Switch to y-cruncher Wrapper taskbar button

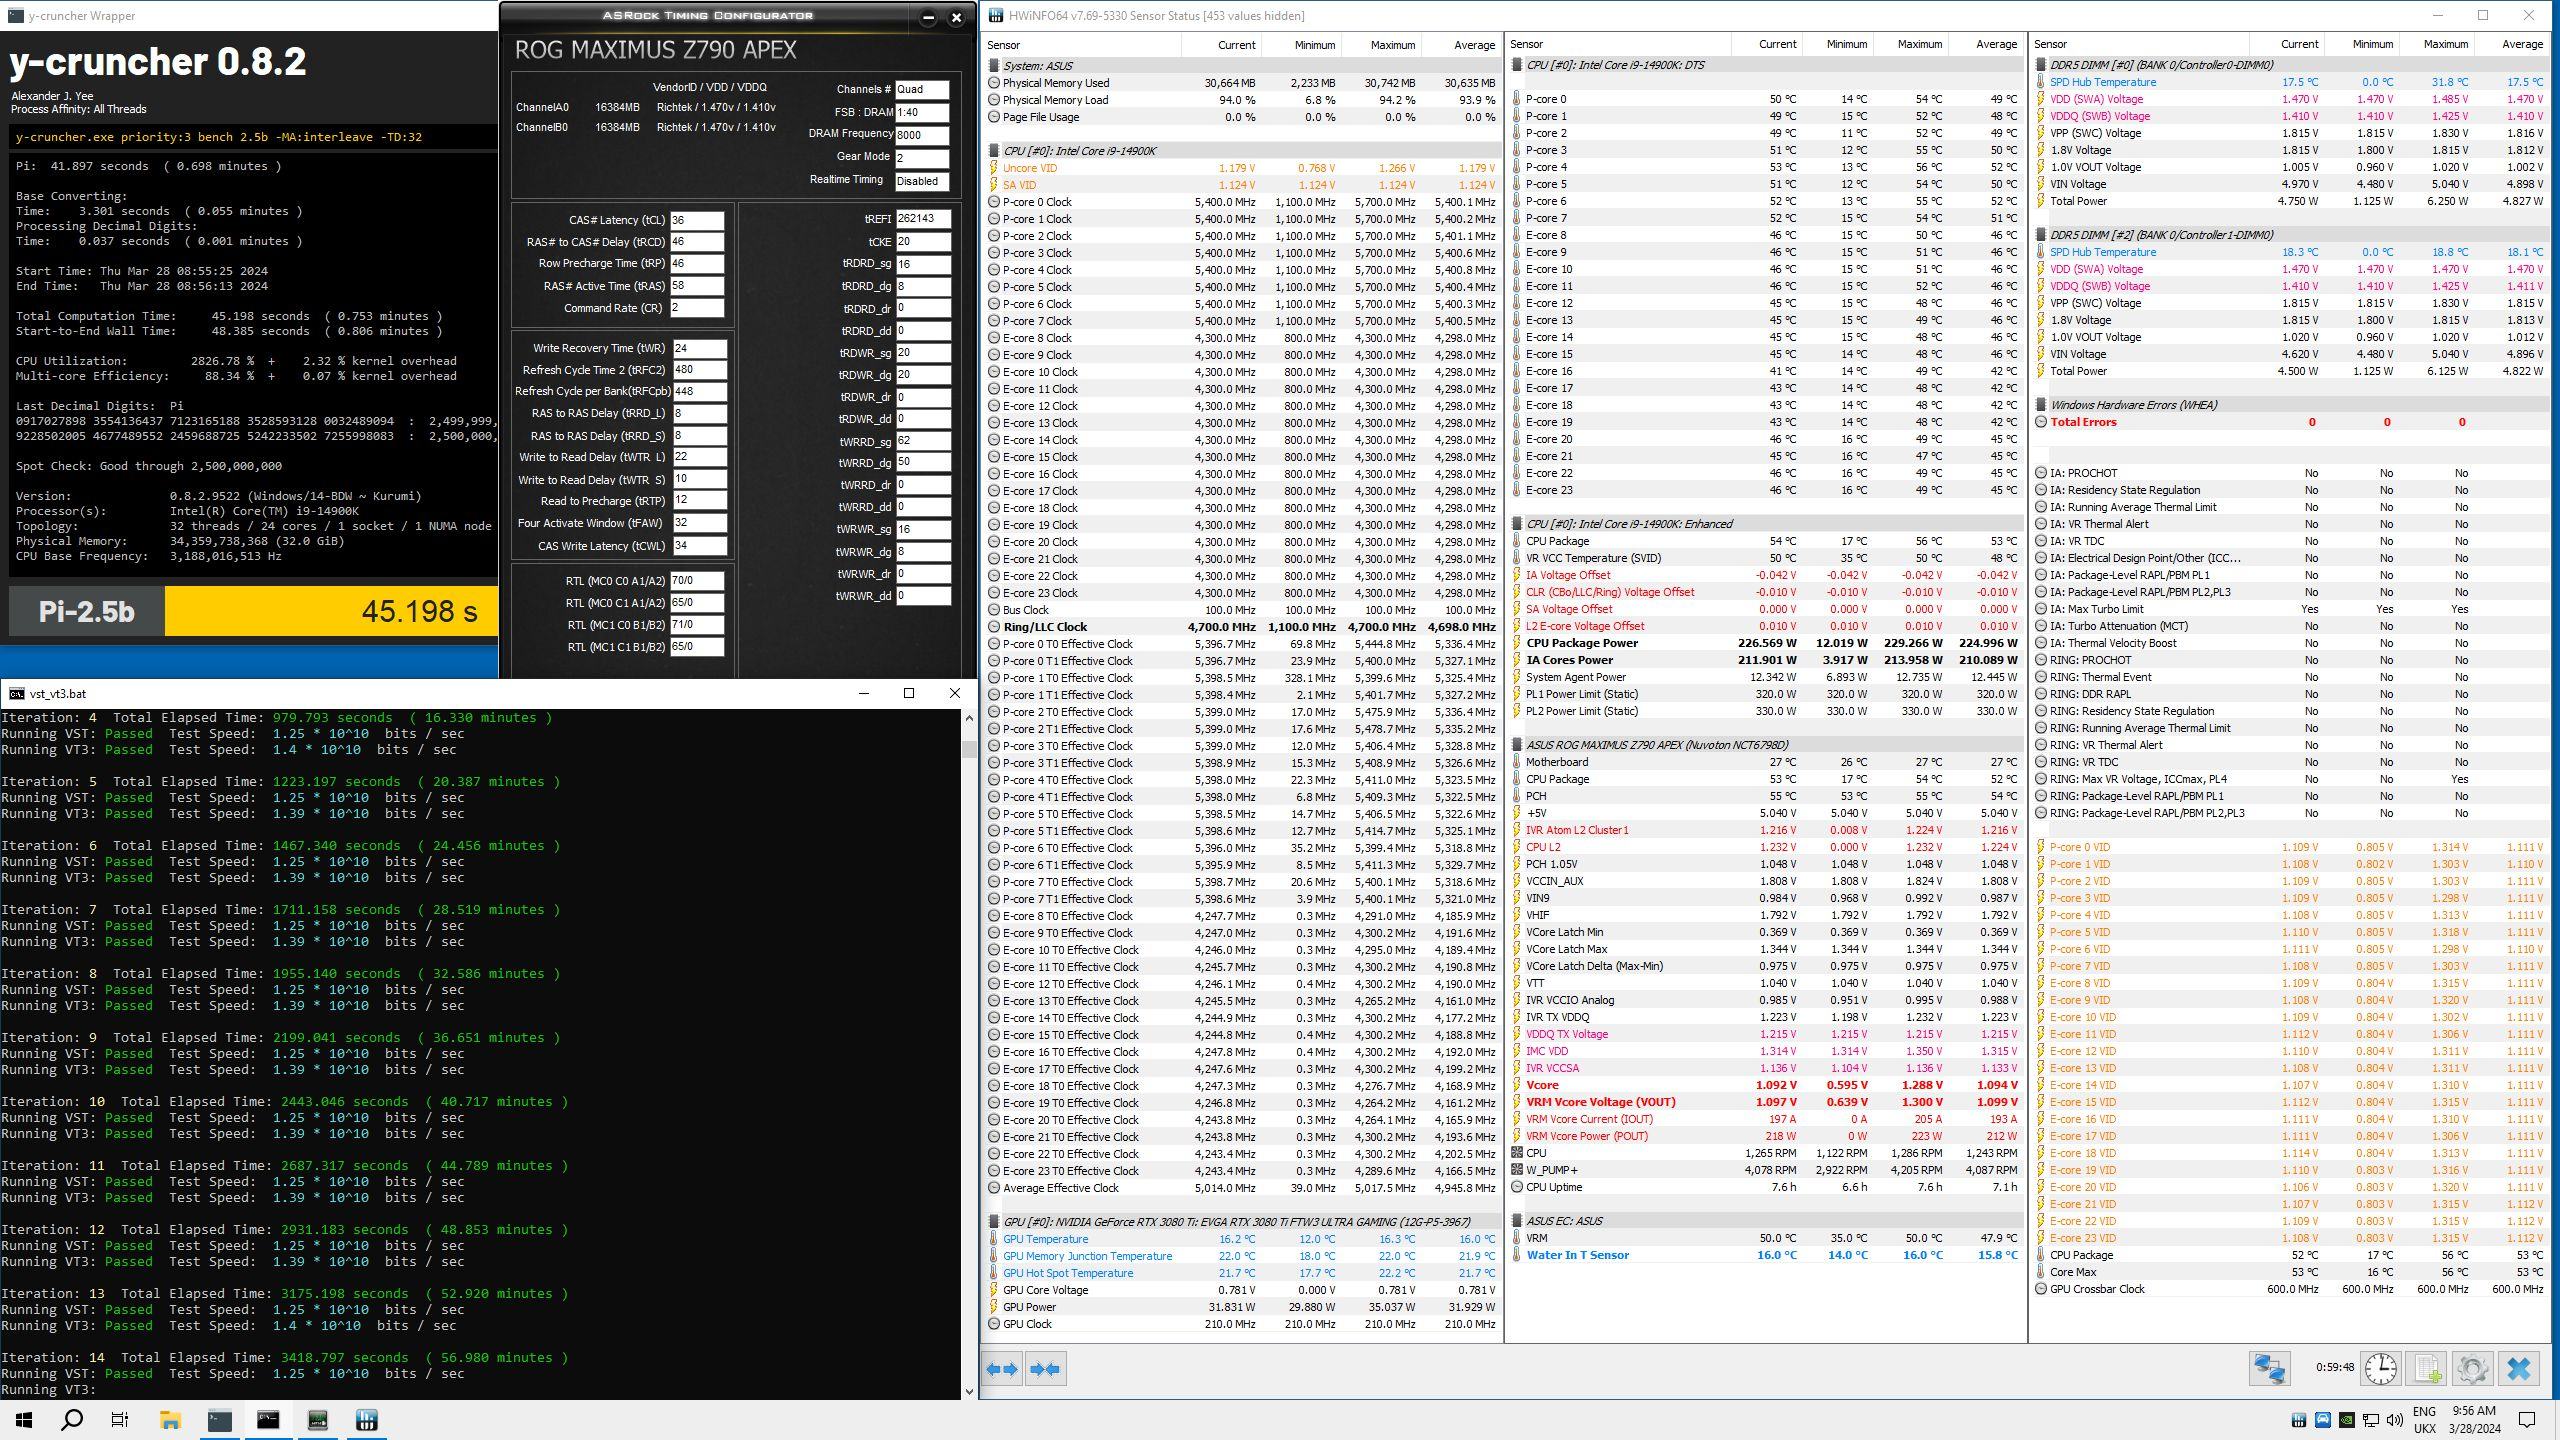(x=219, y=1420)
